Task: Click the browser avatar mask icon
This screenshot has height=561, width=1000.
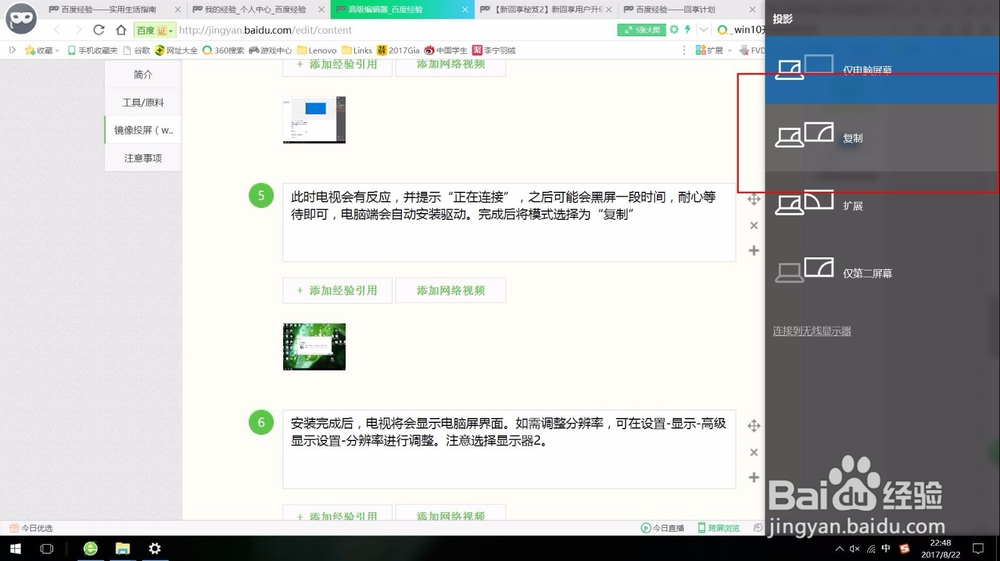Action: [x=21, y=18]
